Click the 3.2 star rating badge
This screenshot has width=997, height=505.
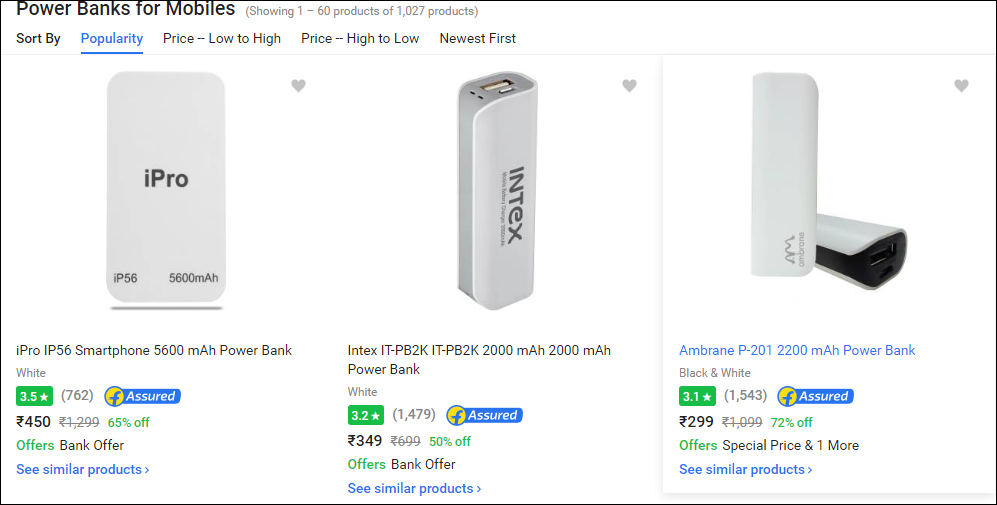(x=365, y=415)
